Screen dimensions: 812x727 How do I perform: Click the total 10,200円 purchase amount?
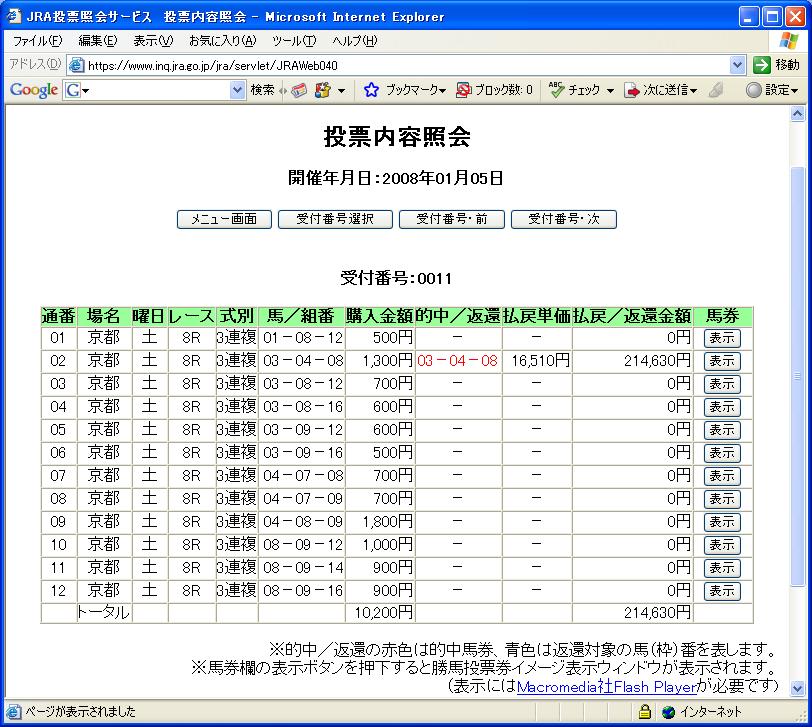tap(383, 613)
